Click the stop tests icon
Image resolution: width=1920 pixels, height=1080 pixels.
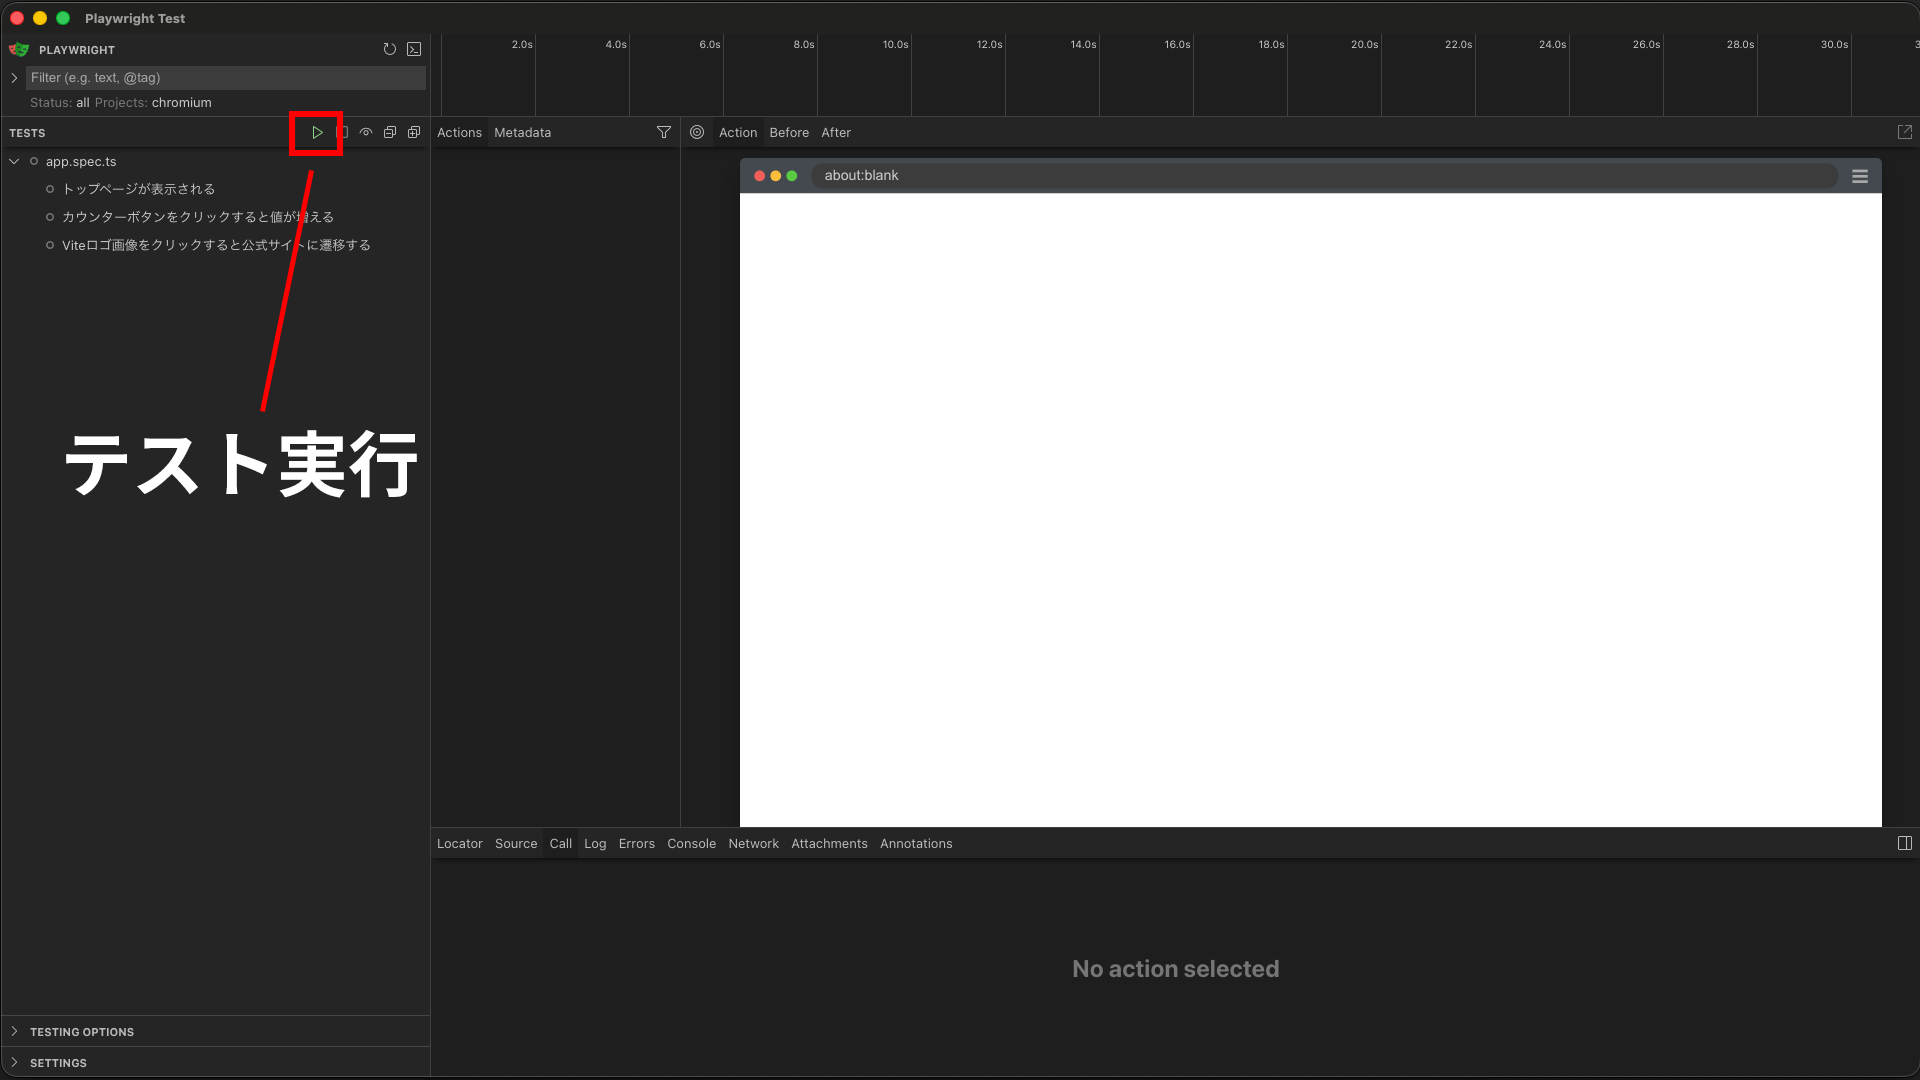(343, 132)
